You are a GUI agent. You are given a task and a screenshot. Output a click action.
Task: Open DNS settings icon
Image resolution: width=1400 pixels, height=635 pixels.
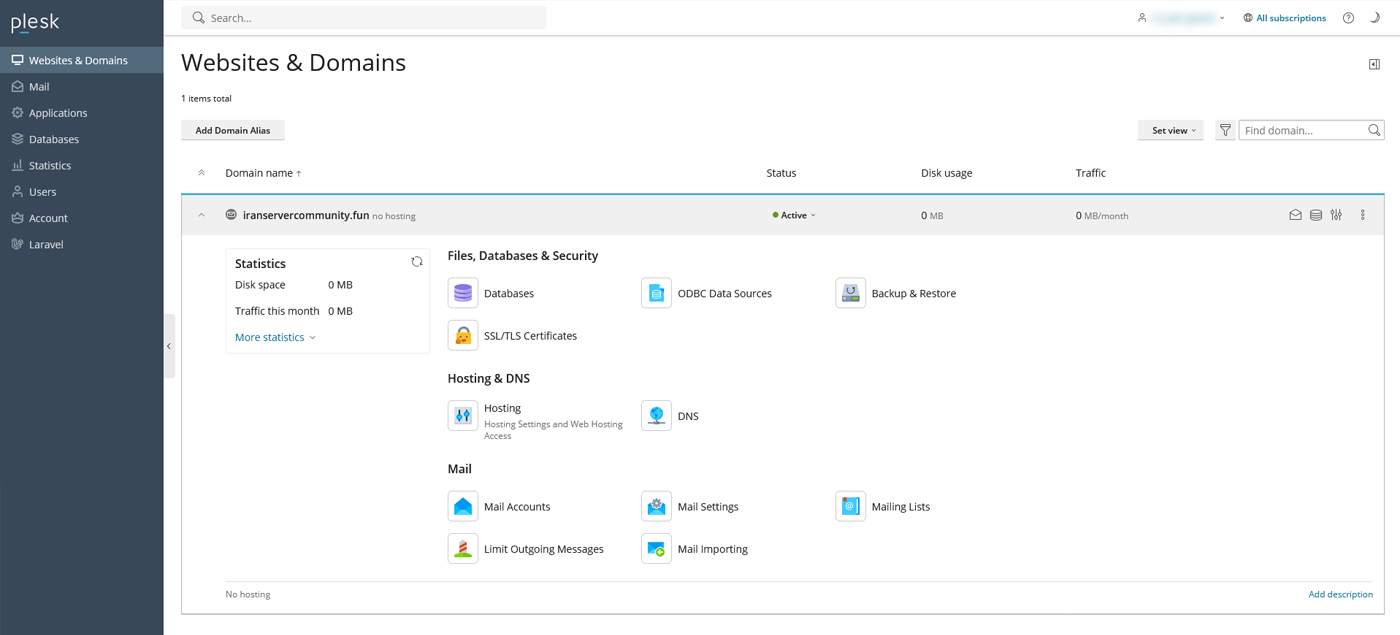pos(656,416)
